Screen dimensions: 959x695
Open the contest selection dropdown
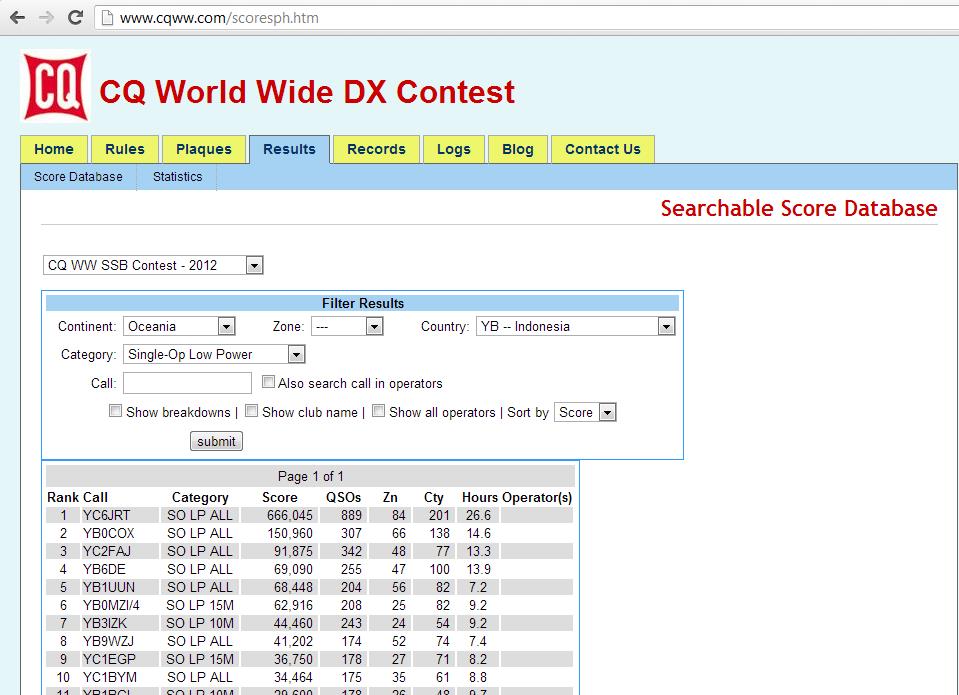(153, 265)
